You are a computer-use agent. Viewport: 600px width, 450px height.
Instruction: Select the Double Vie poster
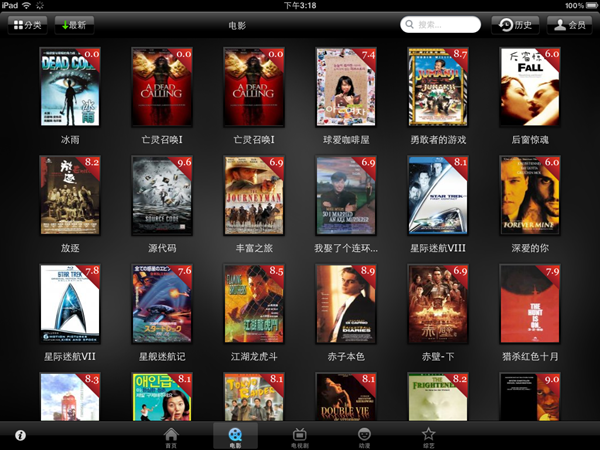click(x=346, y=397)
